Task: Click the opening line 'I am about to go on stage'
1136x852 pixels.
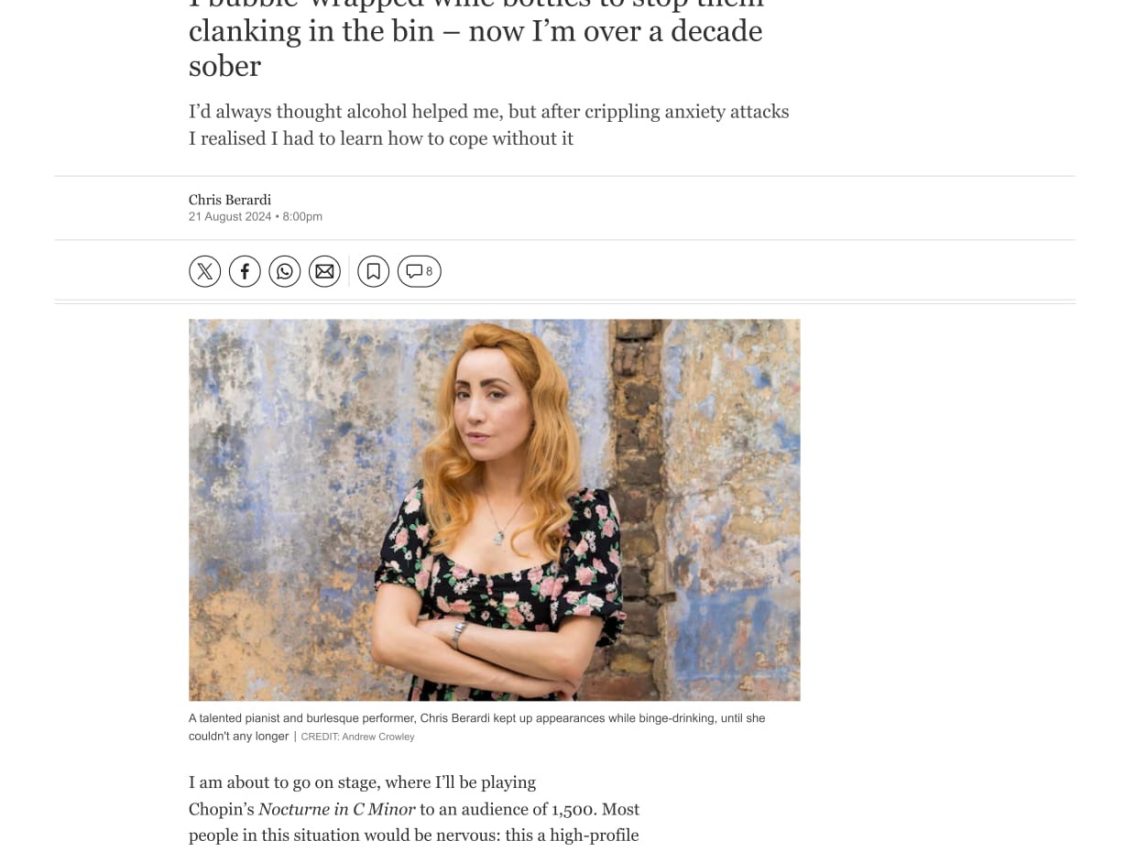Action: 362,782
